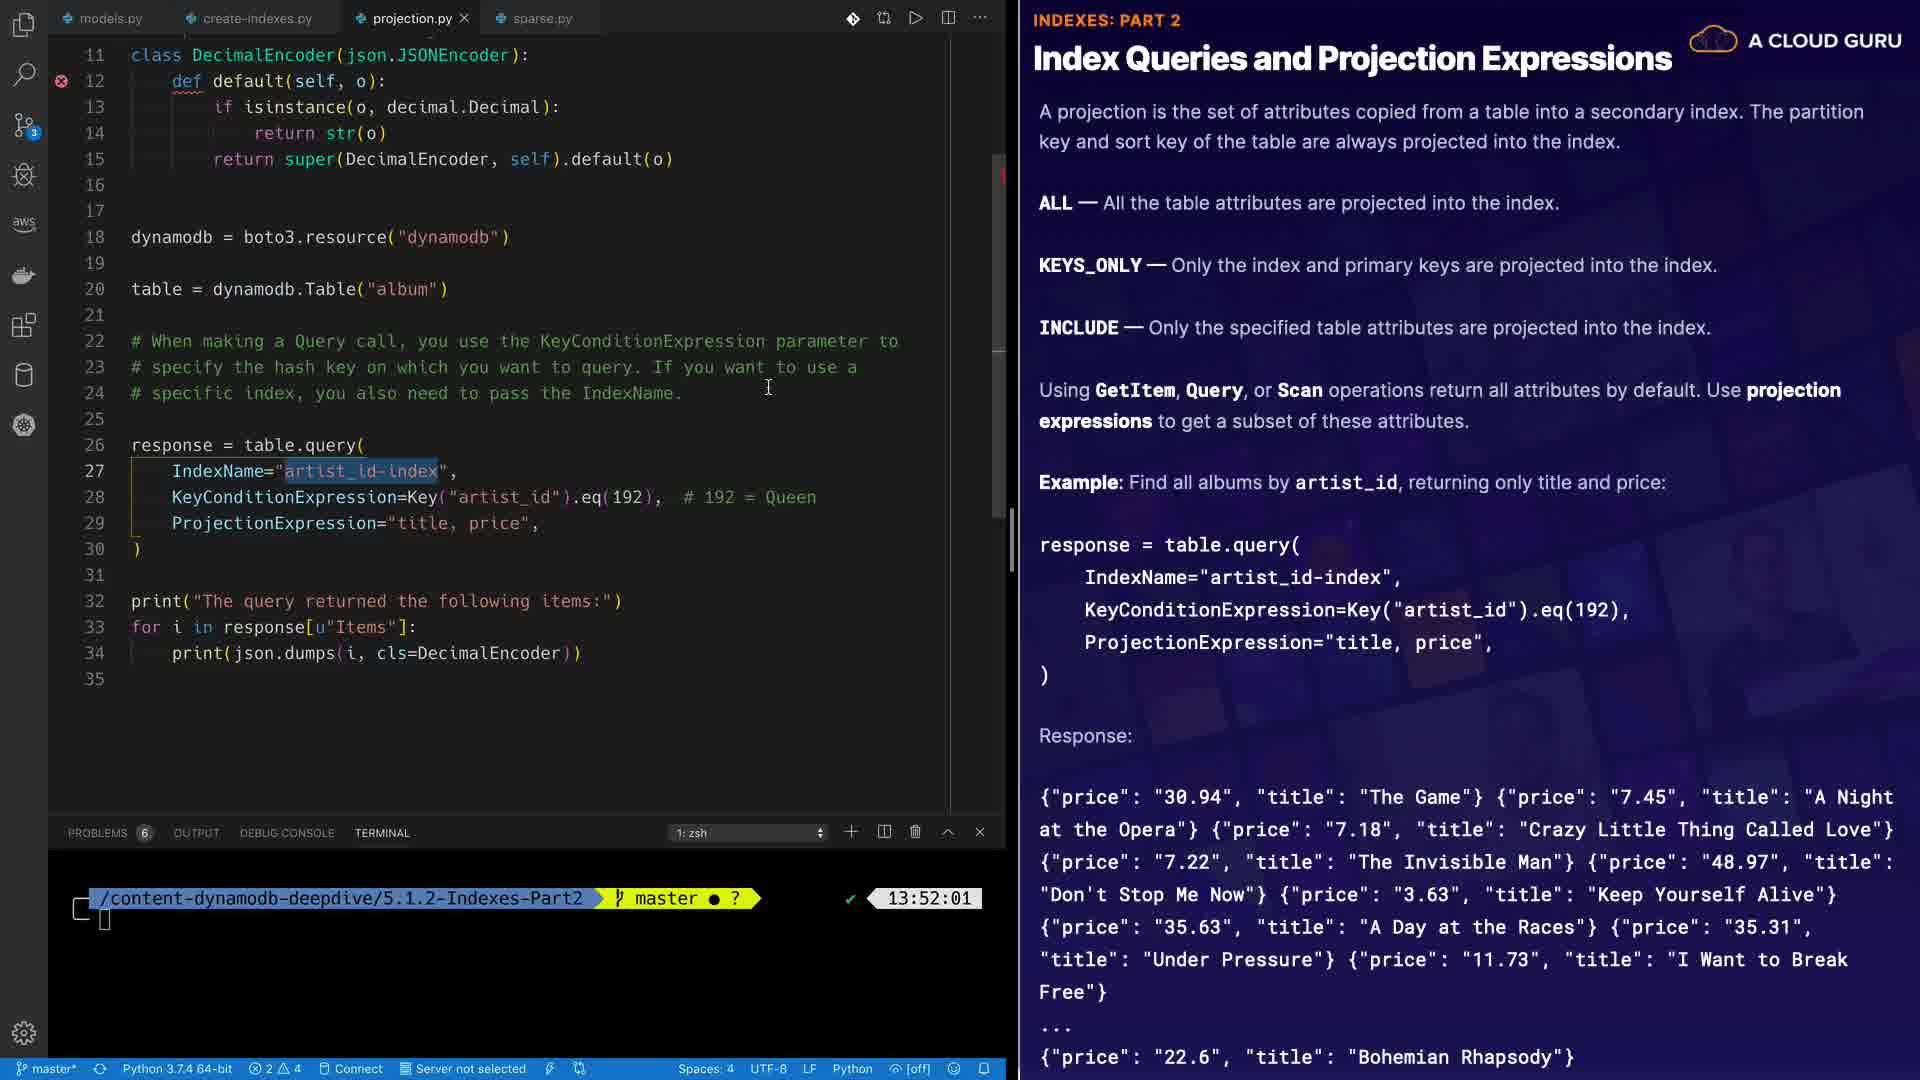Open the Search icon in activity bar
This screenshot has width=1920, height=1080.
24,75
